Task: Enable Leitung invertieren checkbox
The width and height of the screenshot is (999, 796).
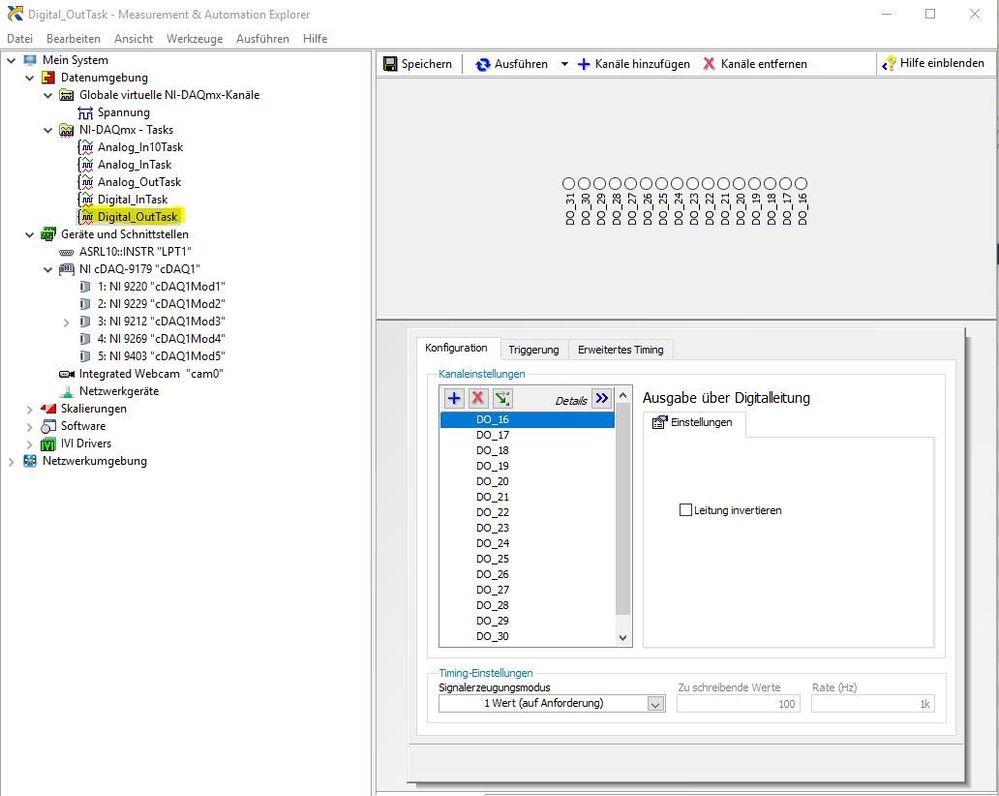Action: tap(686, 510)
